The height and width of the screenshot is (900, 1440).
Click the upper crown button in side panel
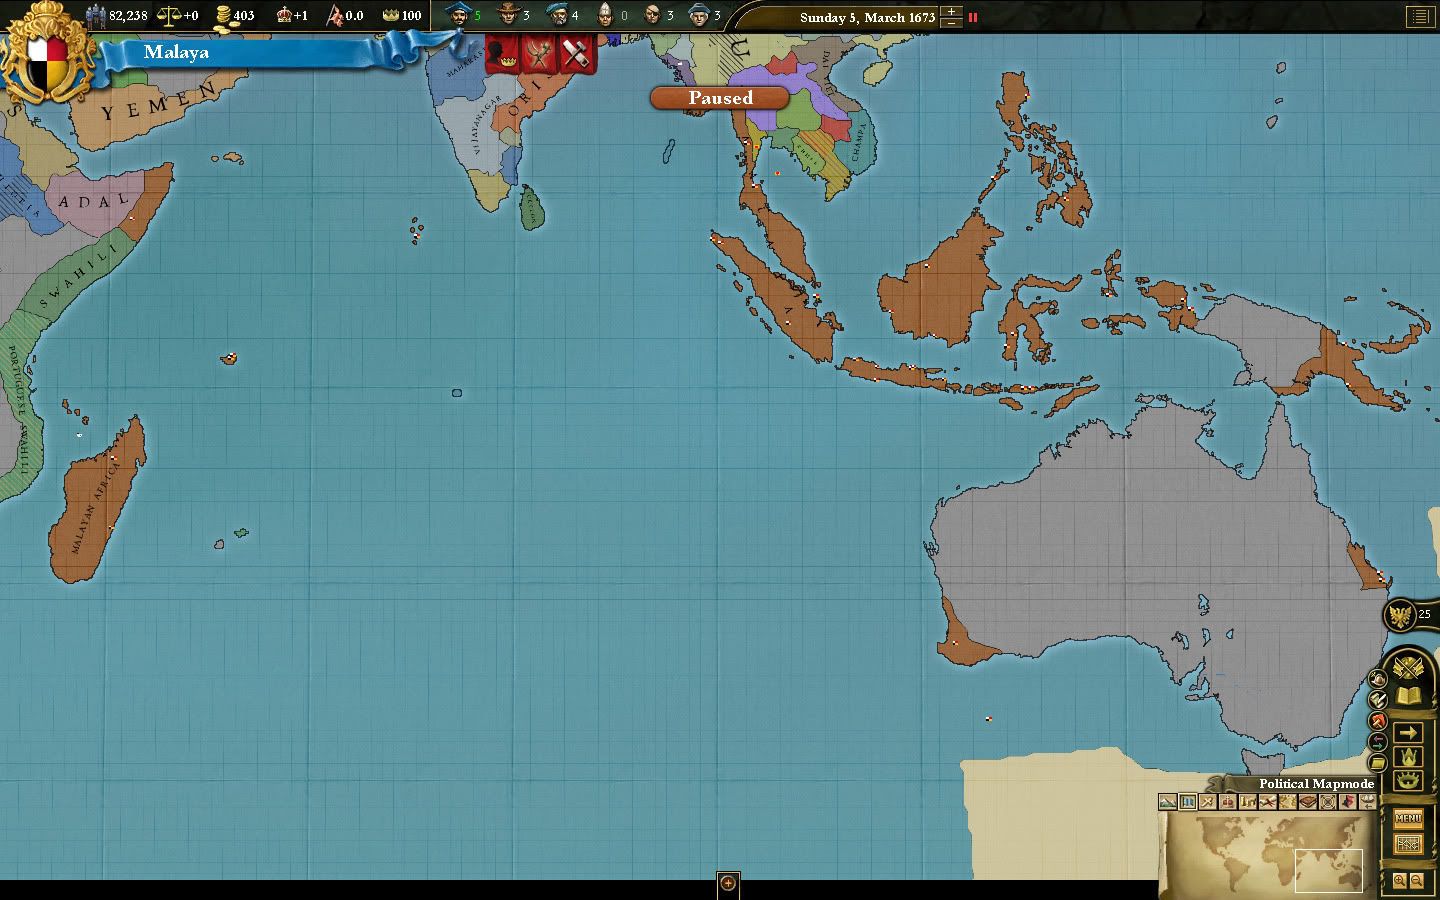tap(1408, 756)
